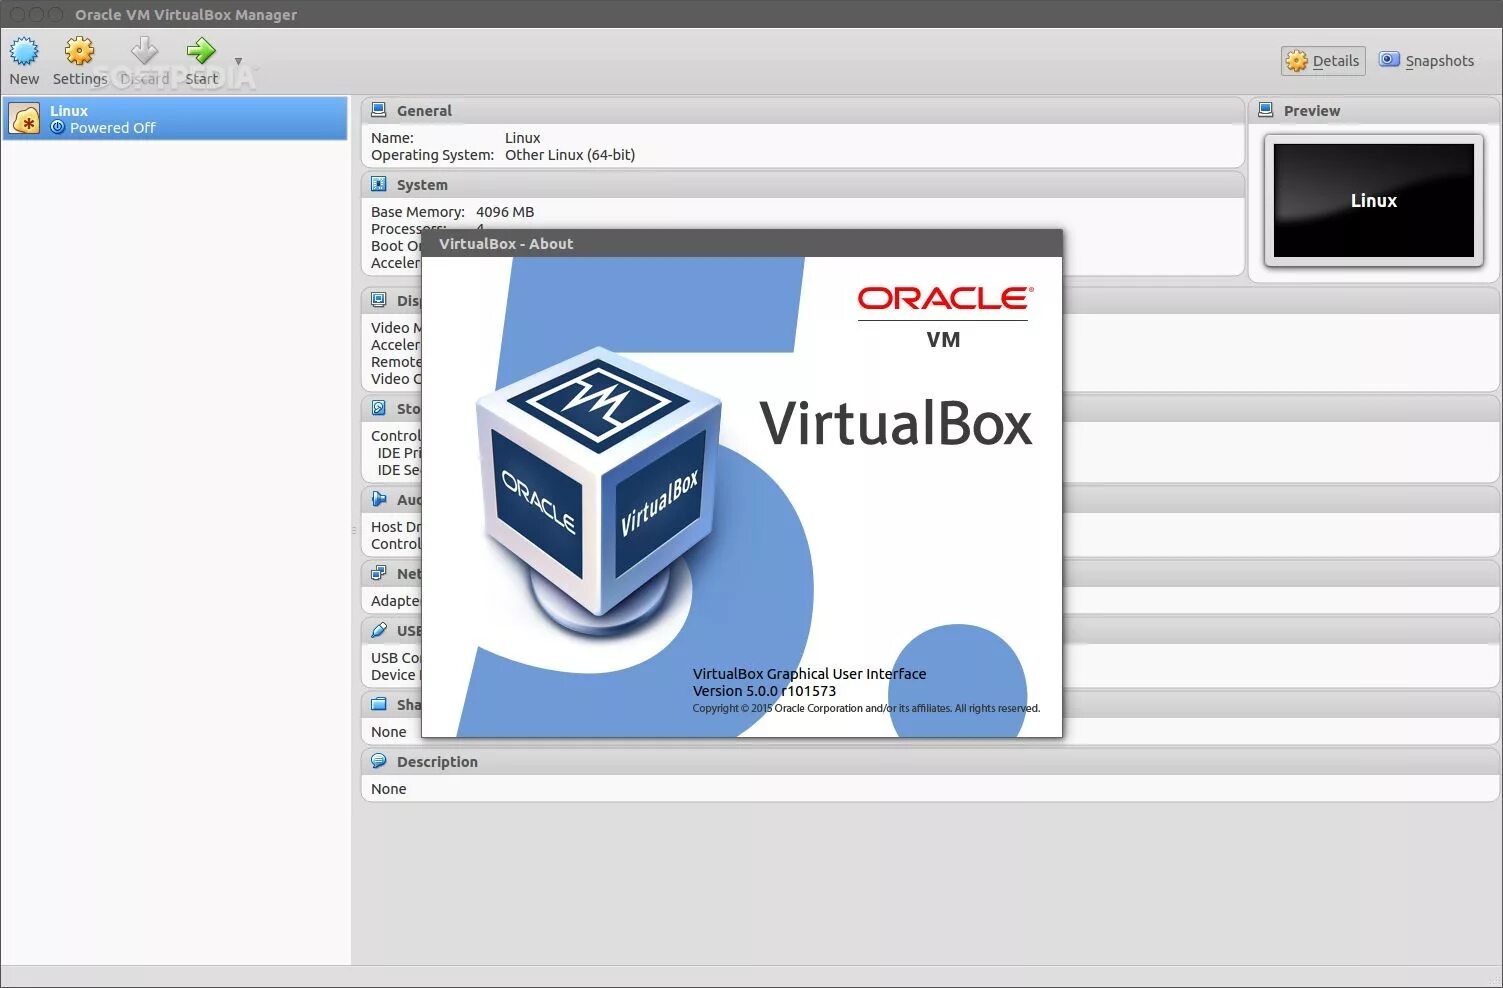The image size is (1503, 988).
Task: Click '4096 MB' base memory value
Action: (505, 212)
